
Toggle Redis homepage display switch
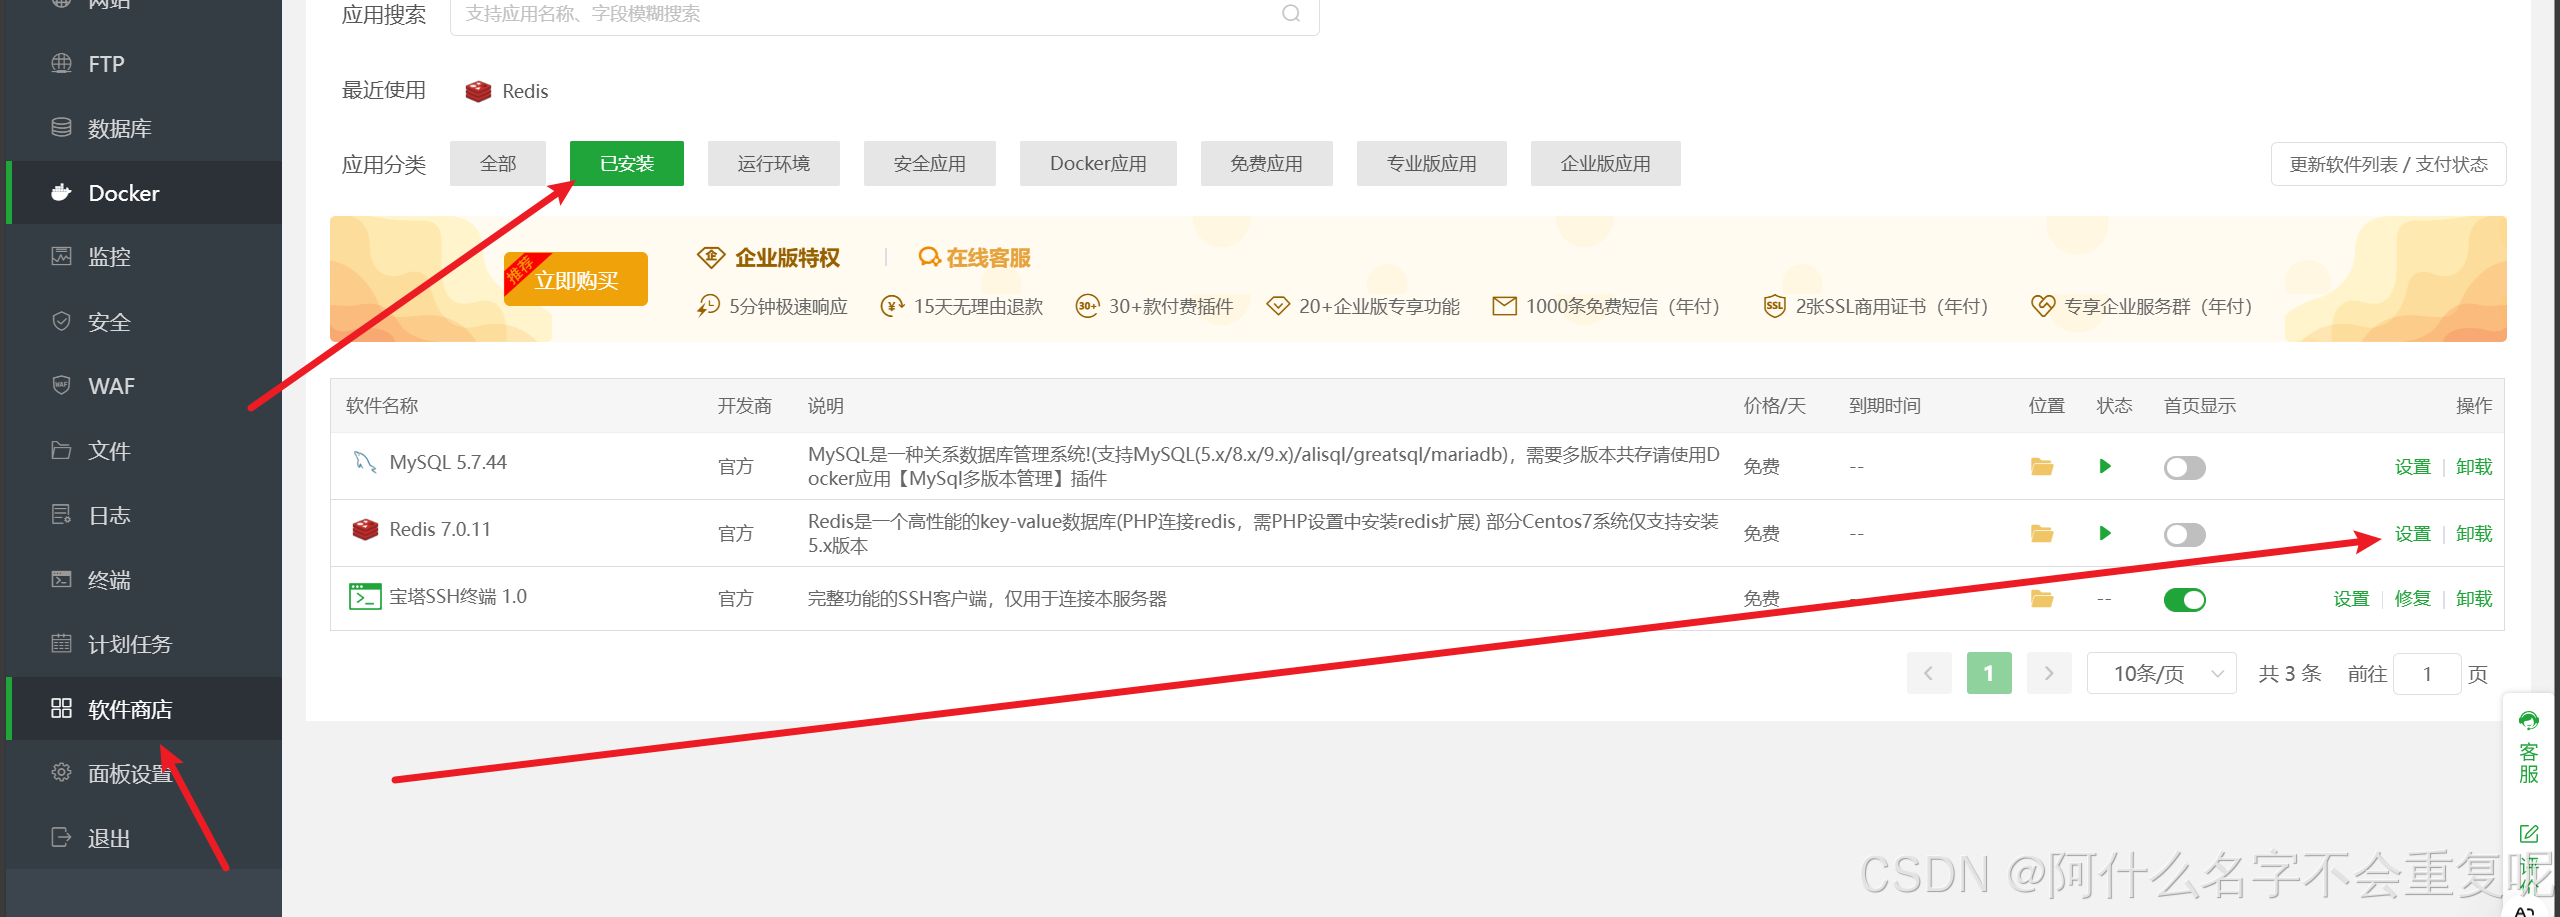pyautogui.click(x=2185, y=534)
